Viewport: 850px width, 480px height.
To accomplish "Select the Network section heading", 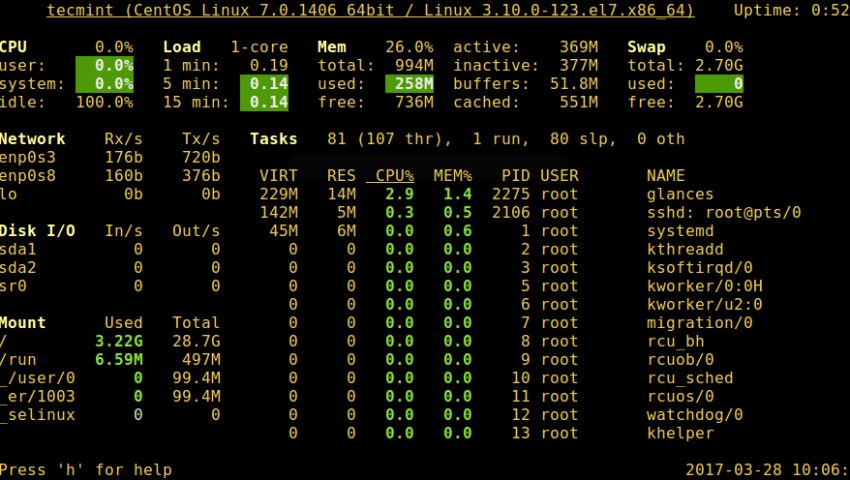I will 32,139.
